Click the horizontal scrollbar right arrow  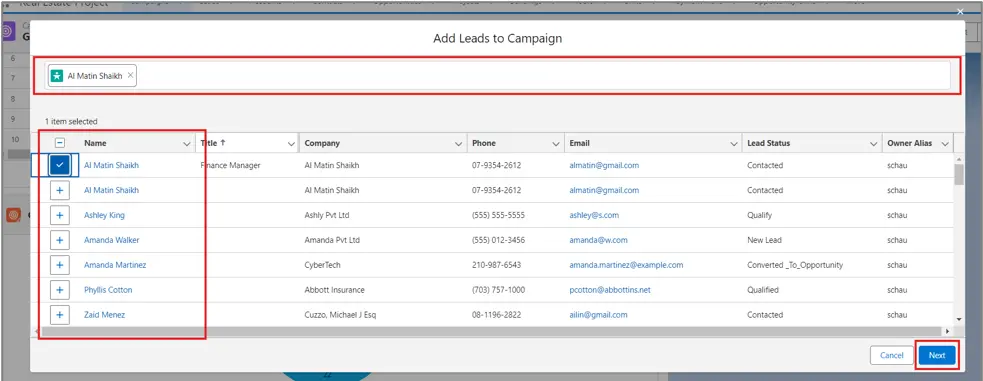(947, 331)
